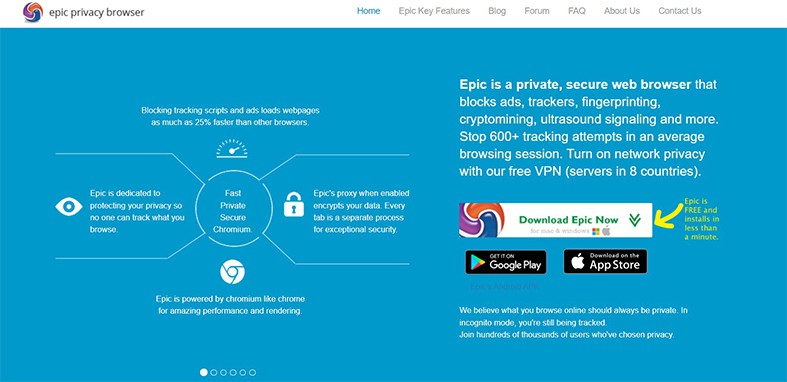Click the green double-chevron download arrow
This screenshot has height=382, width=787.
pos(635,220)
